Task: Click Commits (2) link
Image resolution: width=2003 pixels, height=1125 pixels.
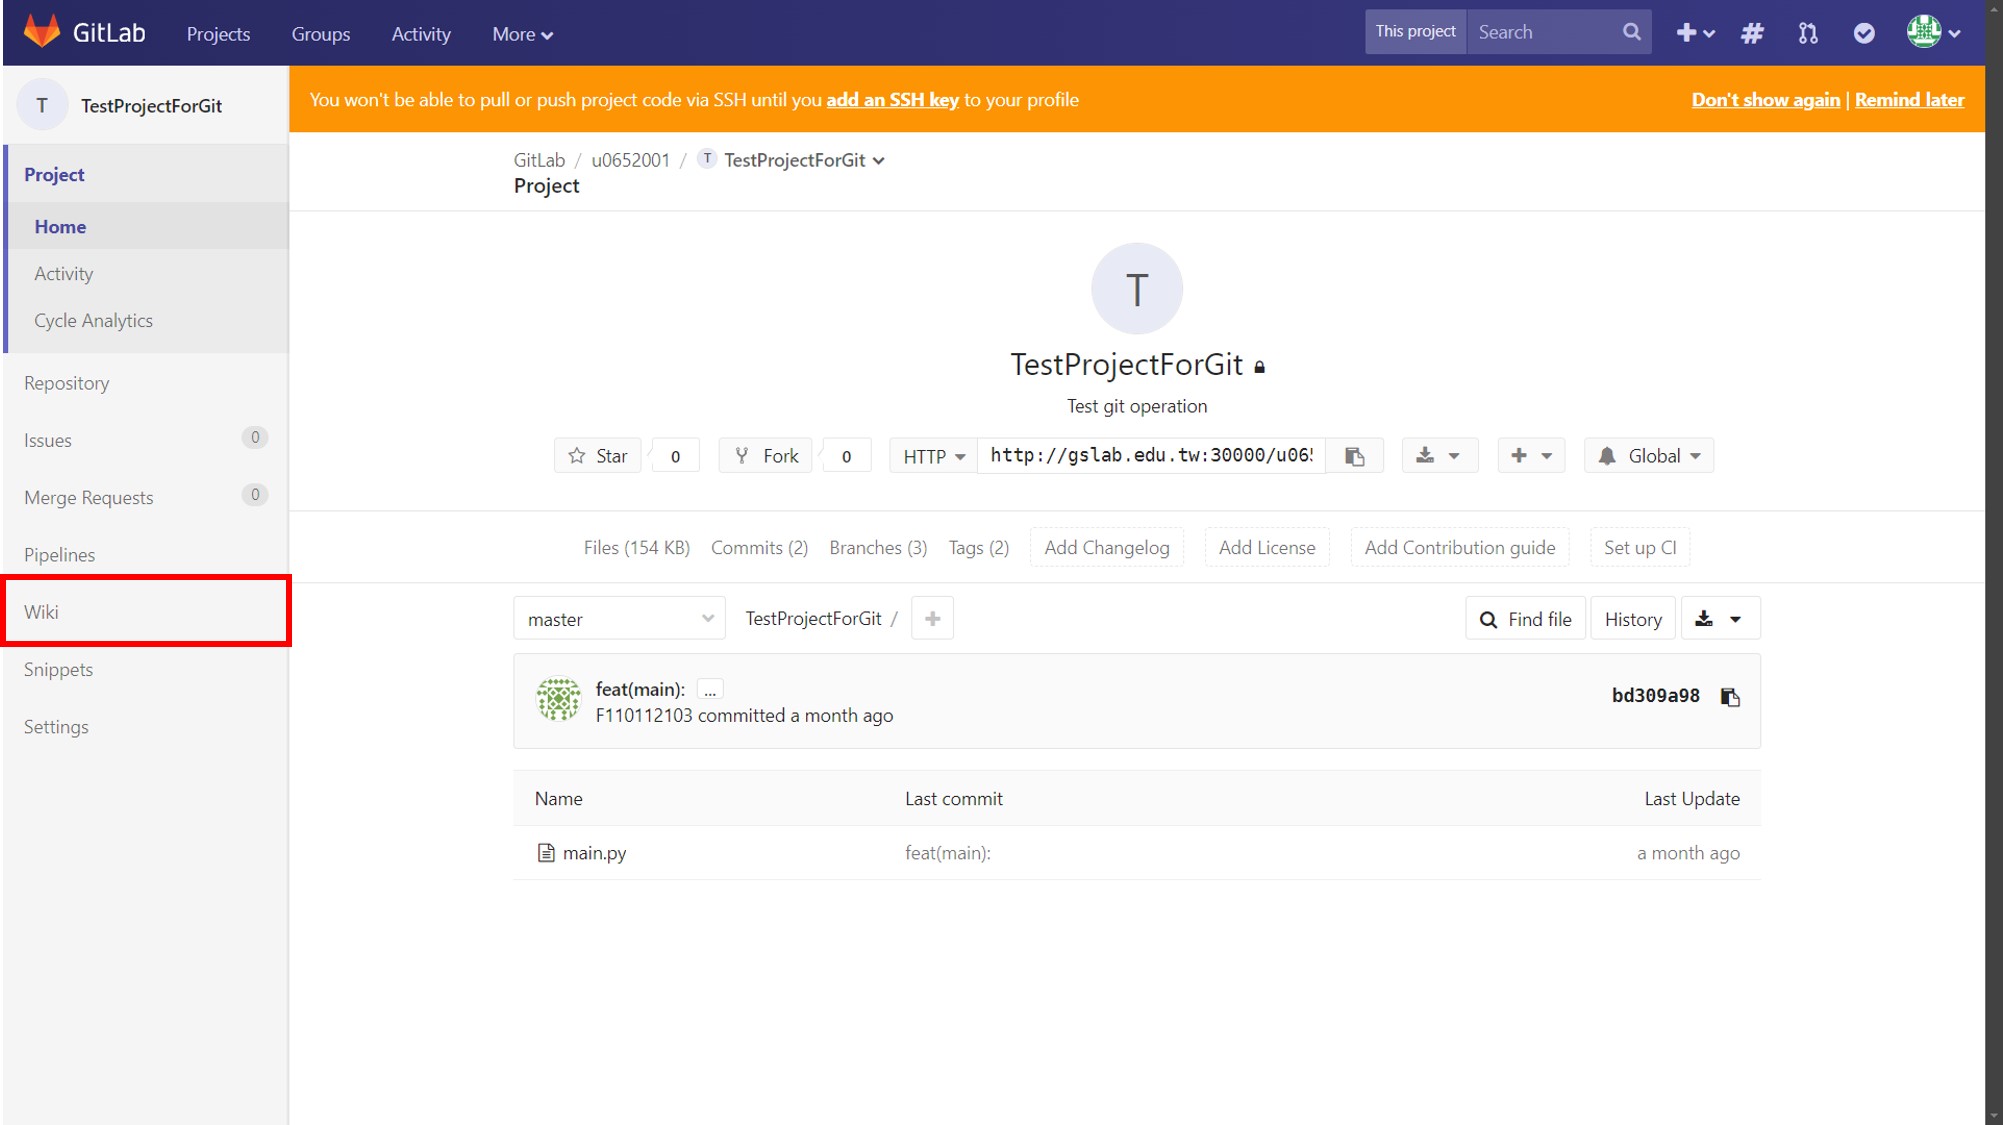Action: coord(759,548)
